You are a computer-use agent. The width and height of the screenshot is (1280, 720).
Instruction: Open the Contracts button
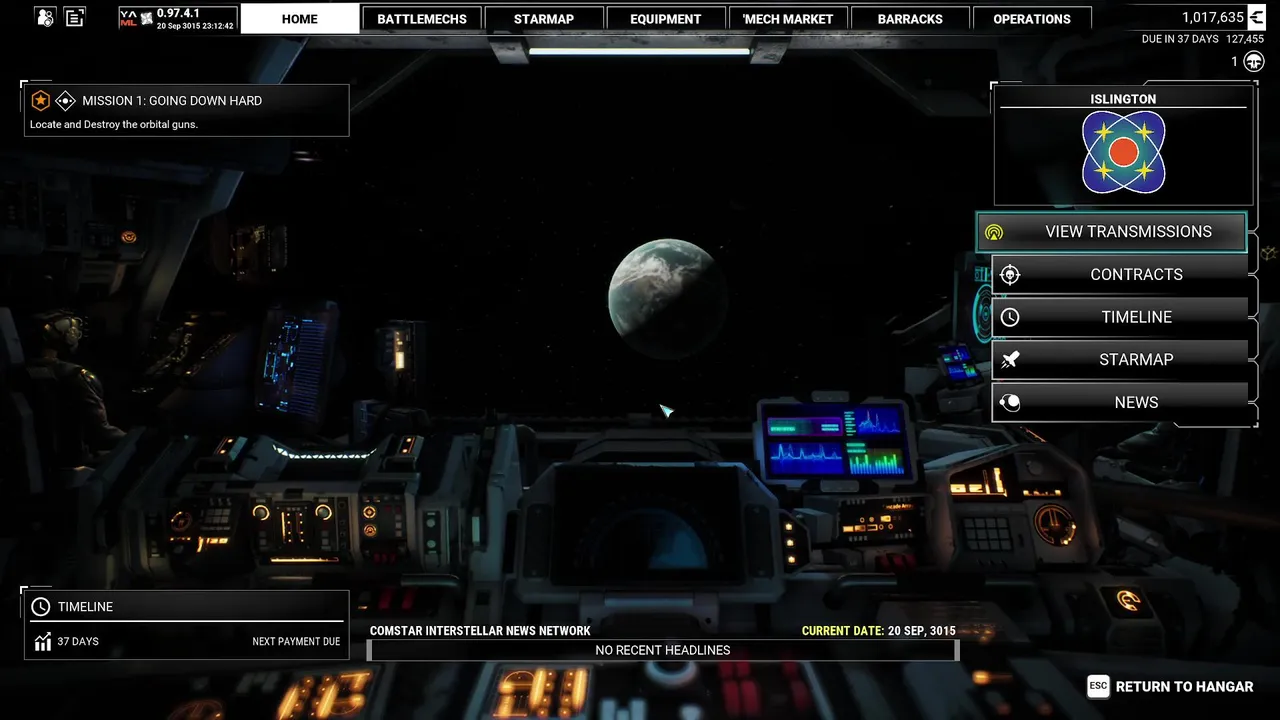[1120, 274]
